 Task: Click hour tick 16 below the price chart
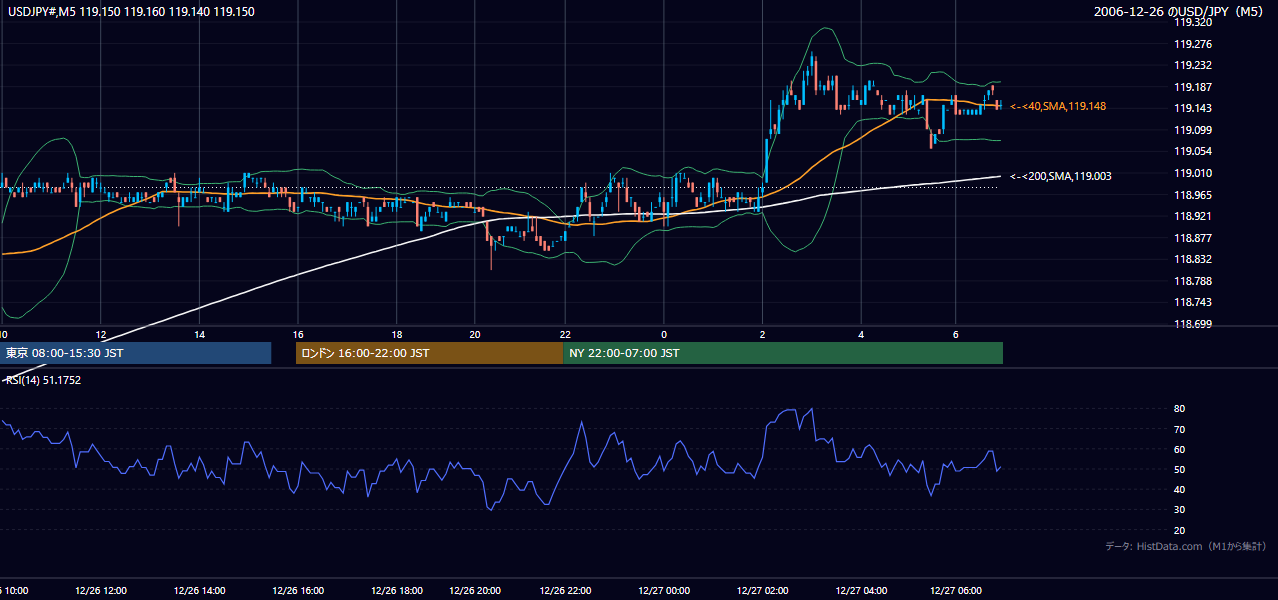pos(298,334)
